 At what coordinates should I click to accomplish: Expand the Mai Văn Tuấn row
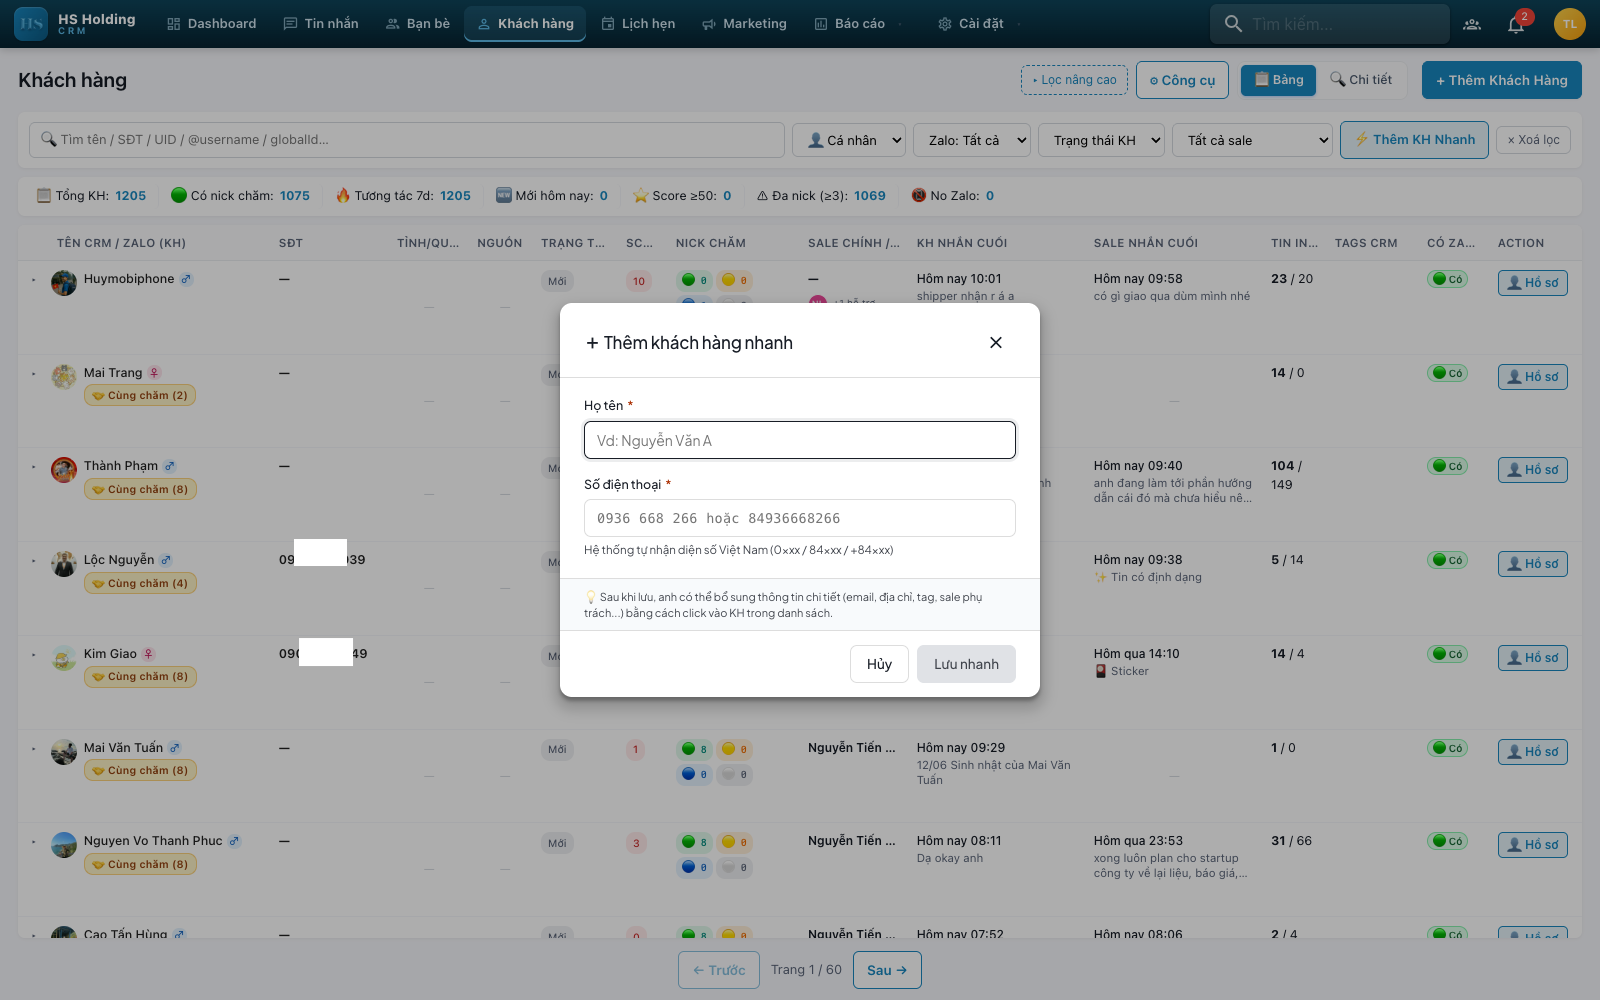click(x=33, y=749)
